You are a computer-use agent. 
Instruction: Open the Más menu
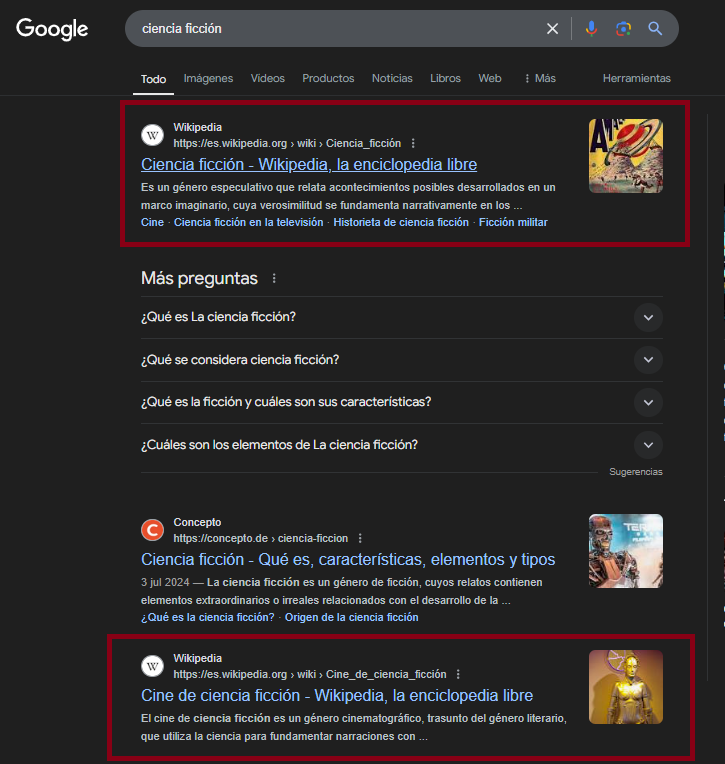click(x=540, y=78)
